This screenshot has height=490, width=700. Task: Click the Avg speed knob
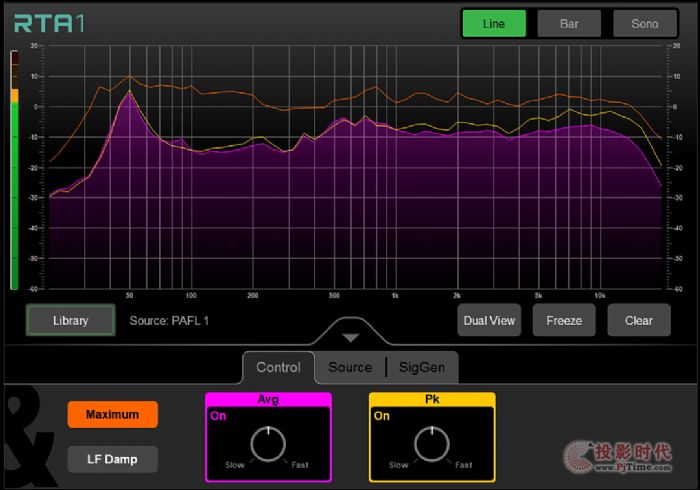(268, 445)
